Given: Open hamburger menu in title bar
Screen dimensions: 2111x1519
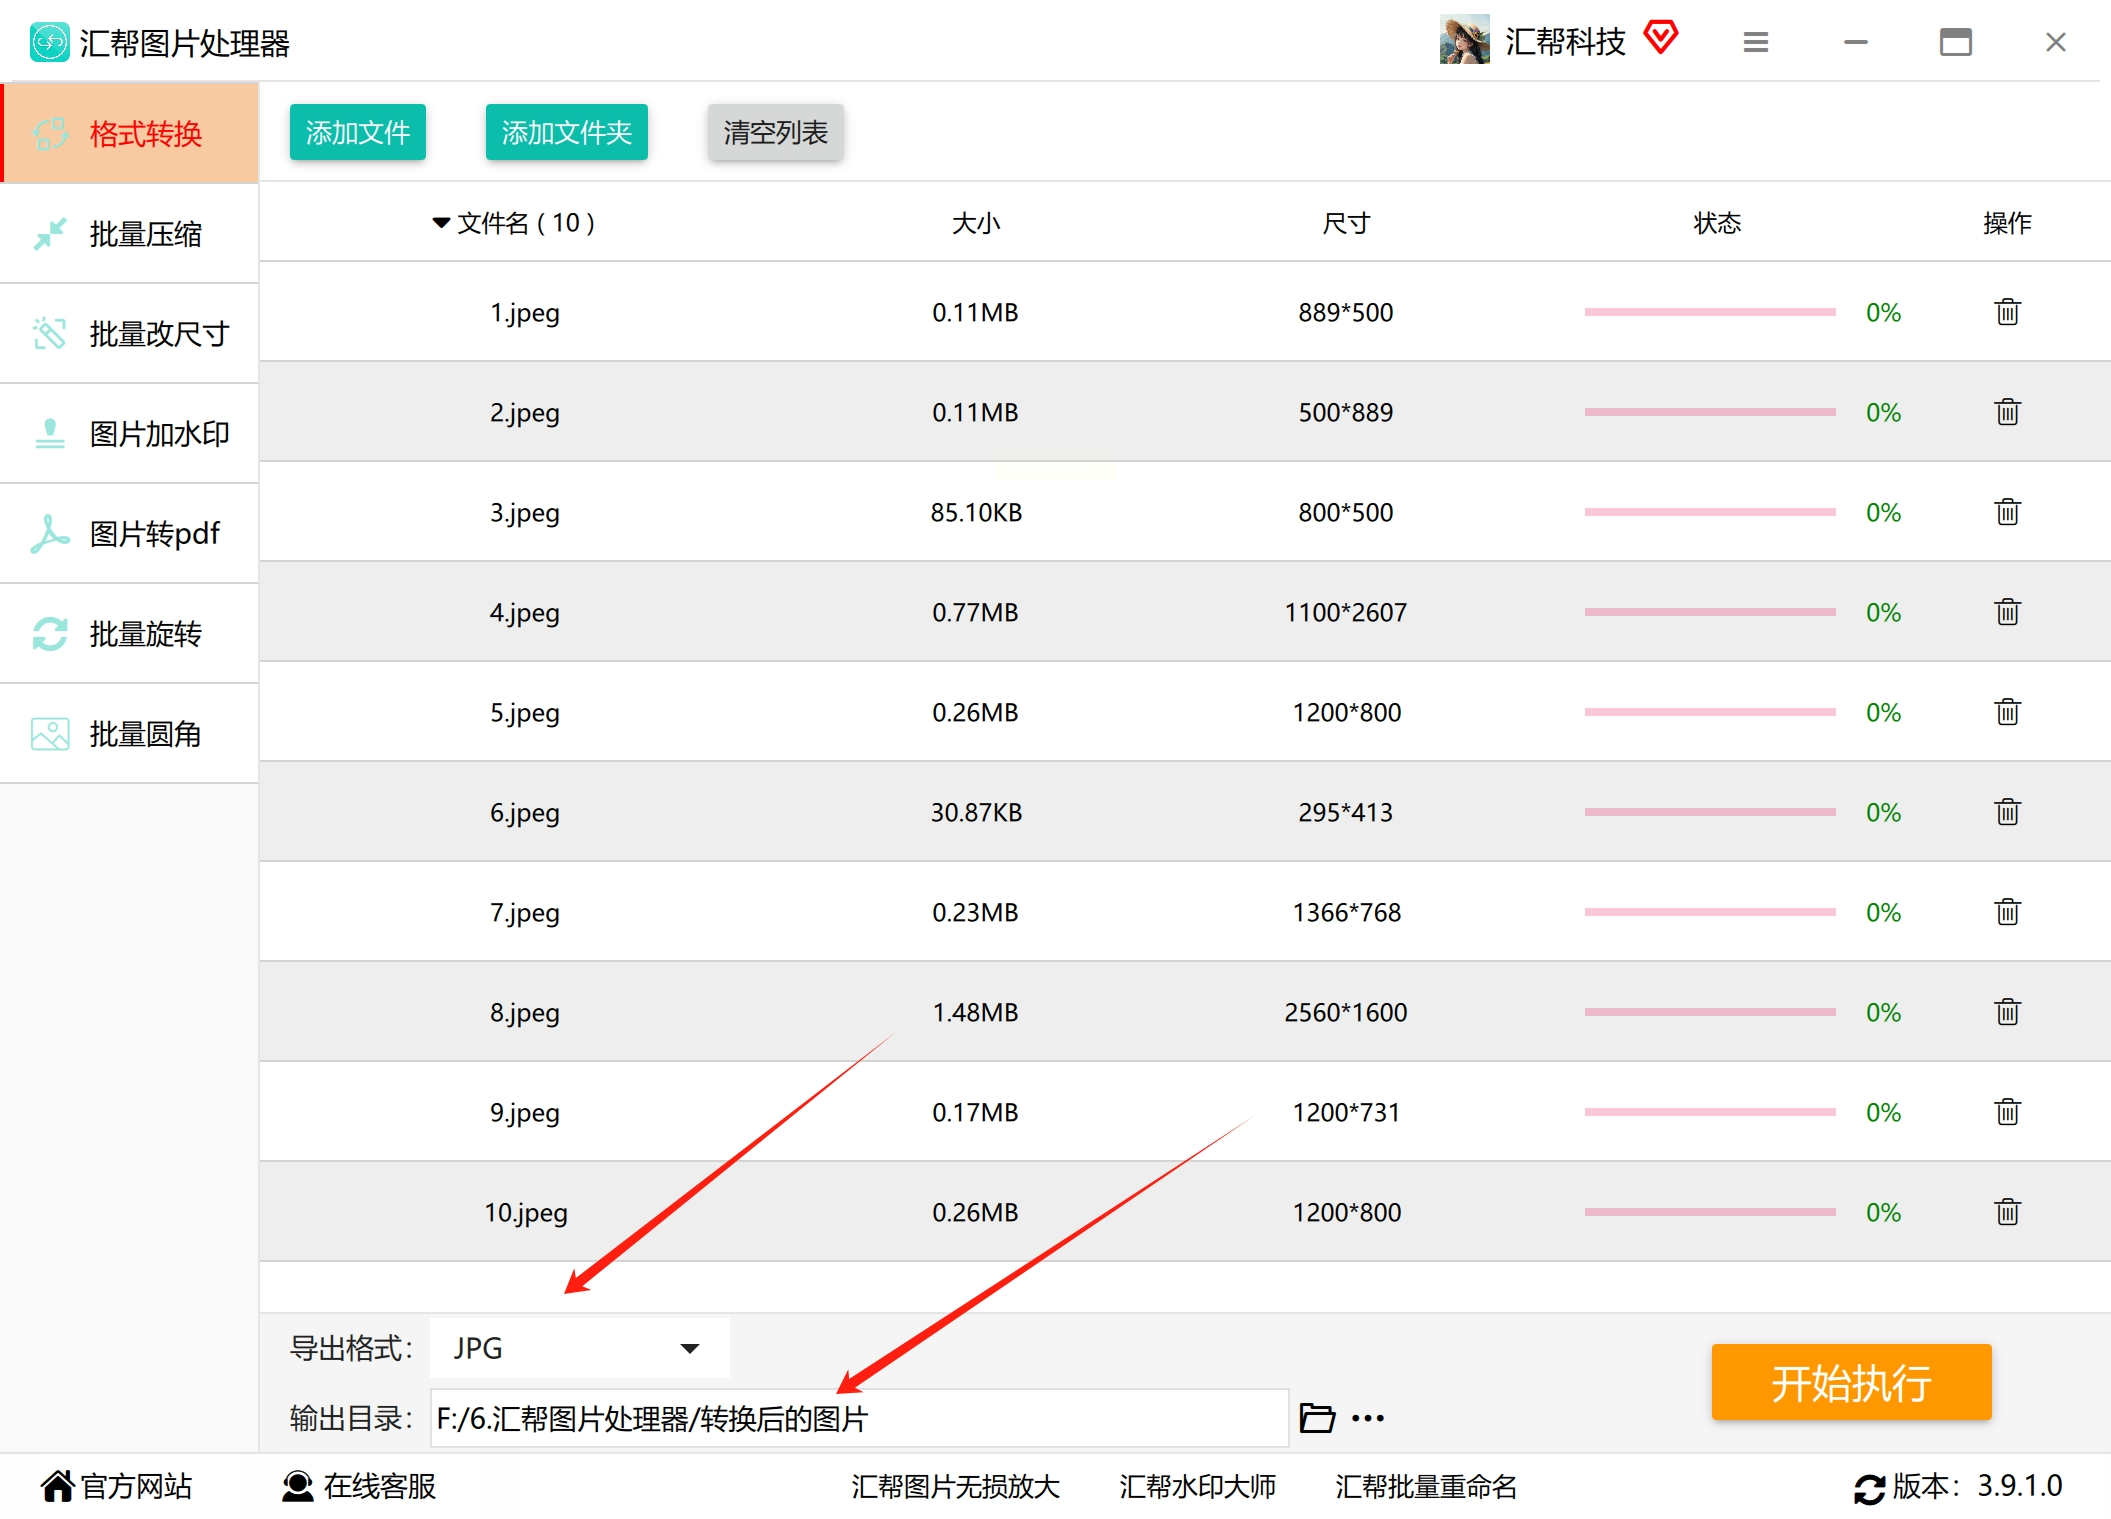Looking at the screenshot, I should 1755,42.
